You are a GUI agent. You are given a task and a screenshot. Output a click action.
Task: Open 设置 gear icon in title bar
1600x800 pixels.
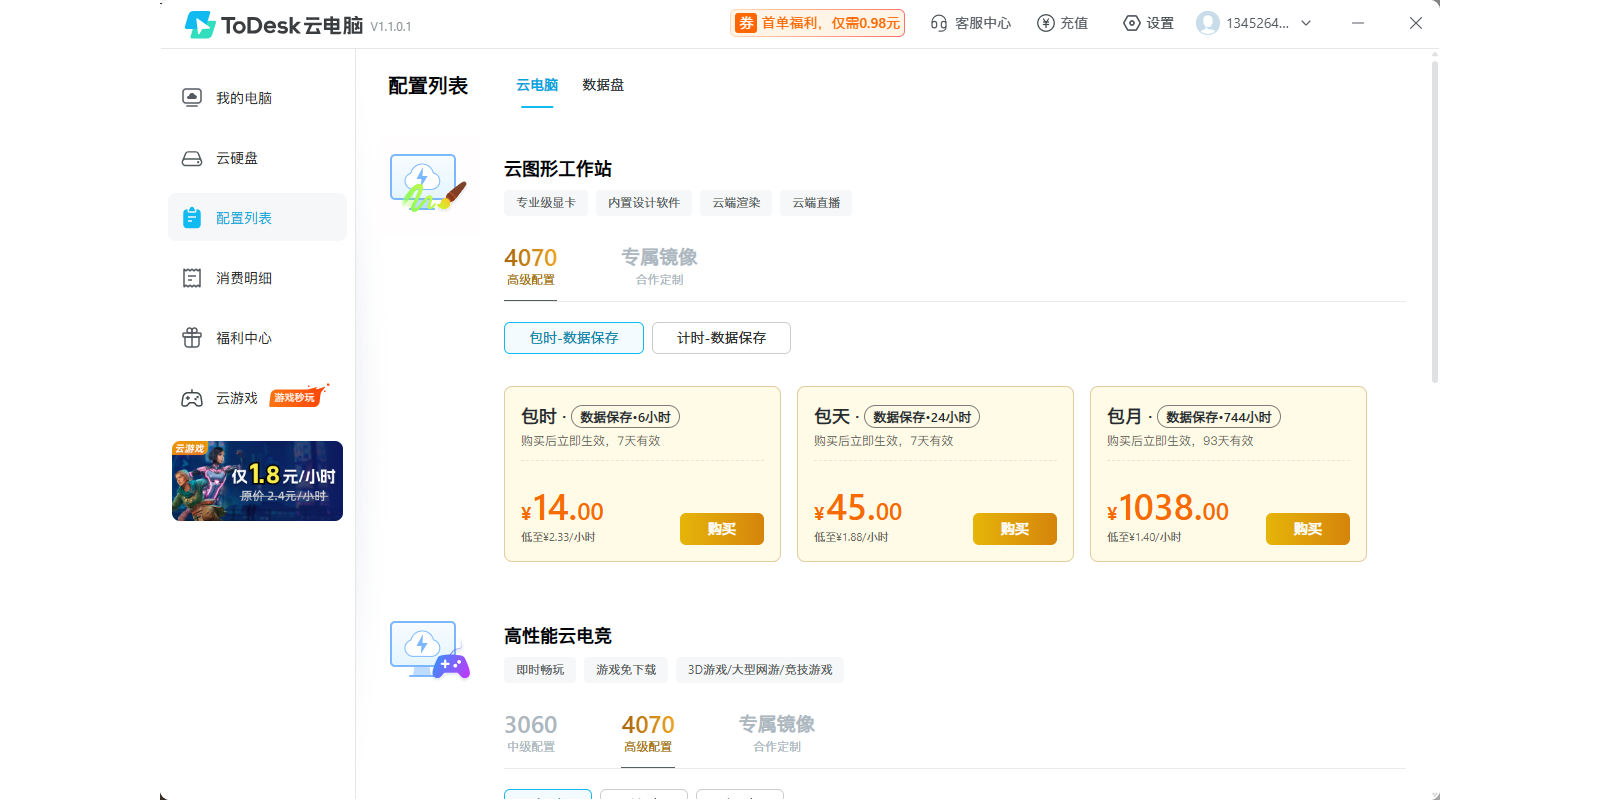1132,23
